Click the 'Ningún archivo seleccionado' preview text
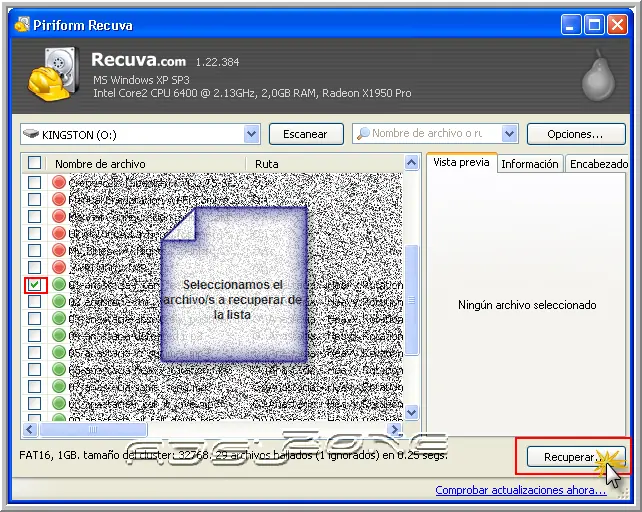Image resolution: width=642 pixels, height=512 pixels. point(527,305)
